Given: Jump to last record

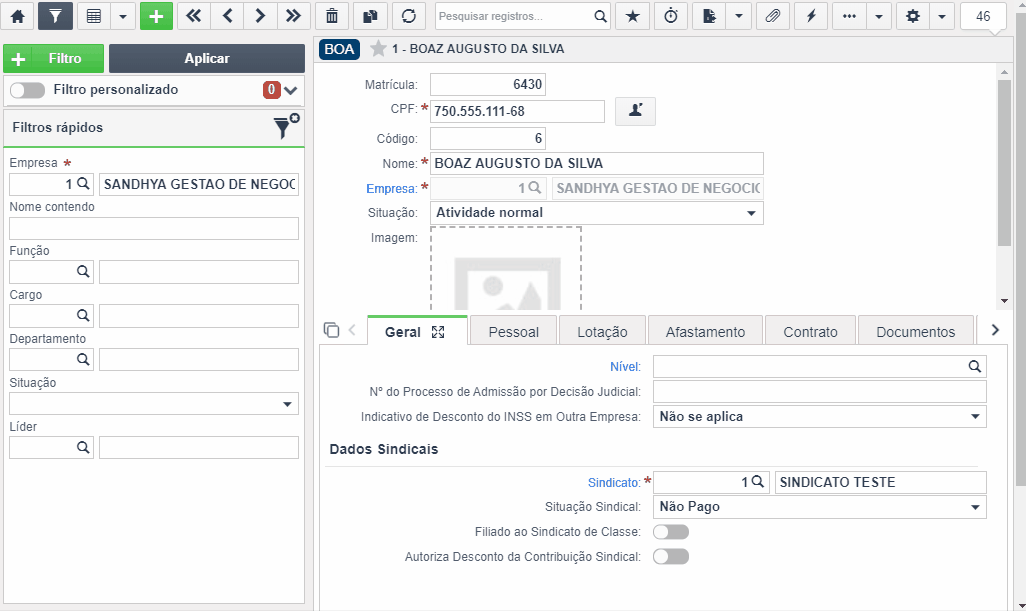Looking at the screenshot, I should coord(293,16).
